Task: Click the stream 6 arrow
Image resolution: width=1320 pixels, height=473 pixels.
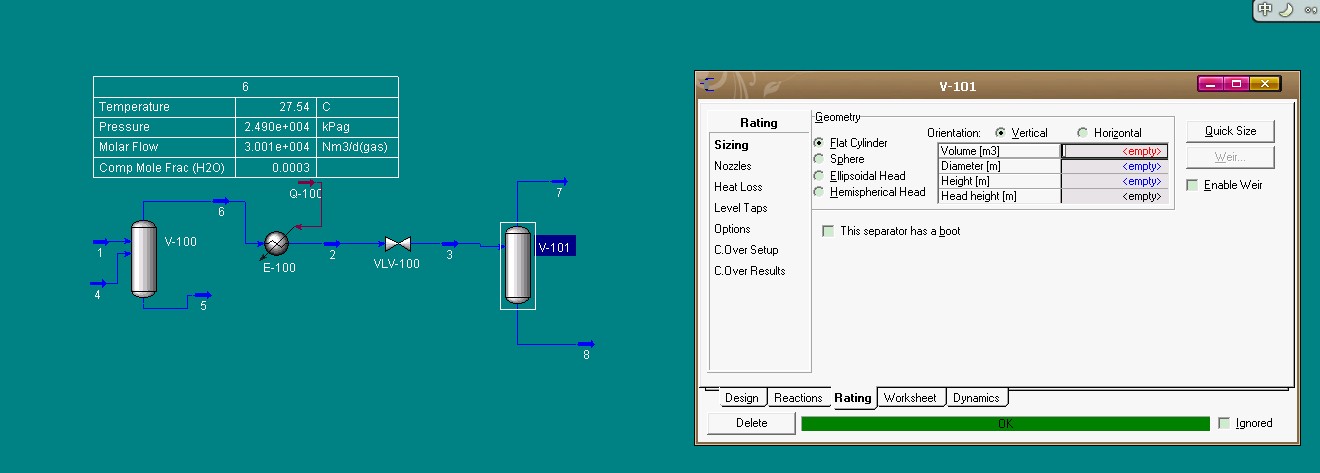Action: pos(221,202)
